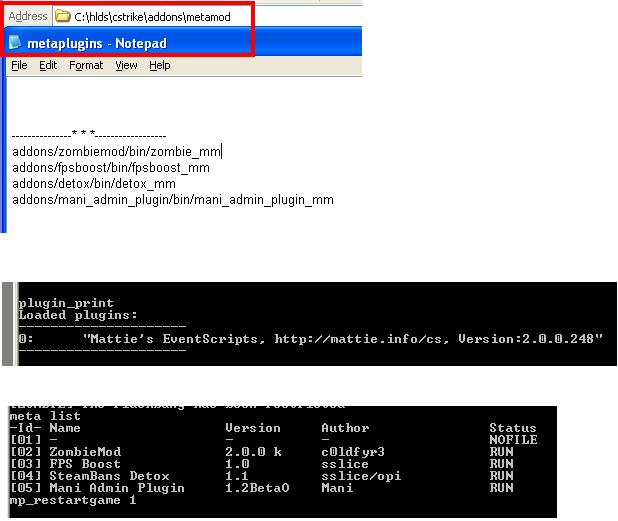The height and width of the screenshot is (521, 618).
Task: Open the File menu in Notepad
Action: (19, 65)
